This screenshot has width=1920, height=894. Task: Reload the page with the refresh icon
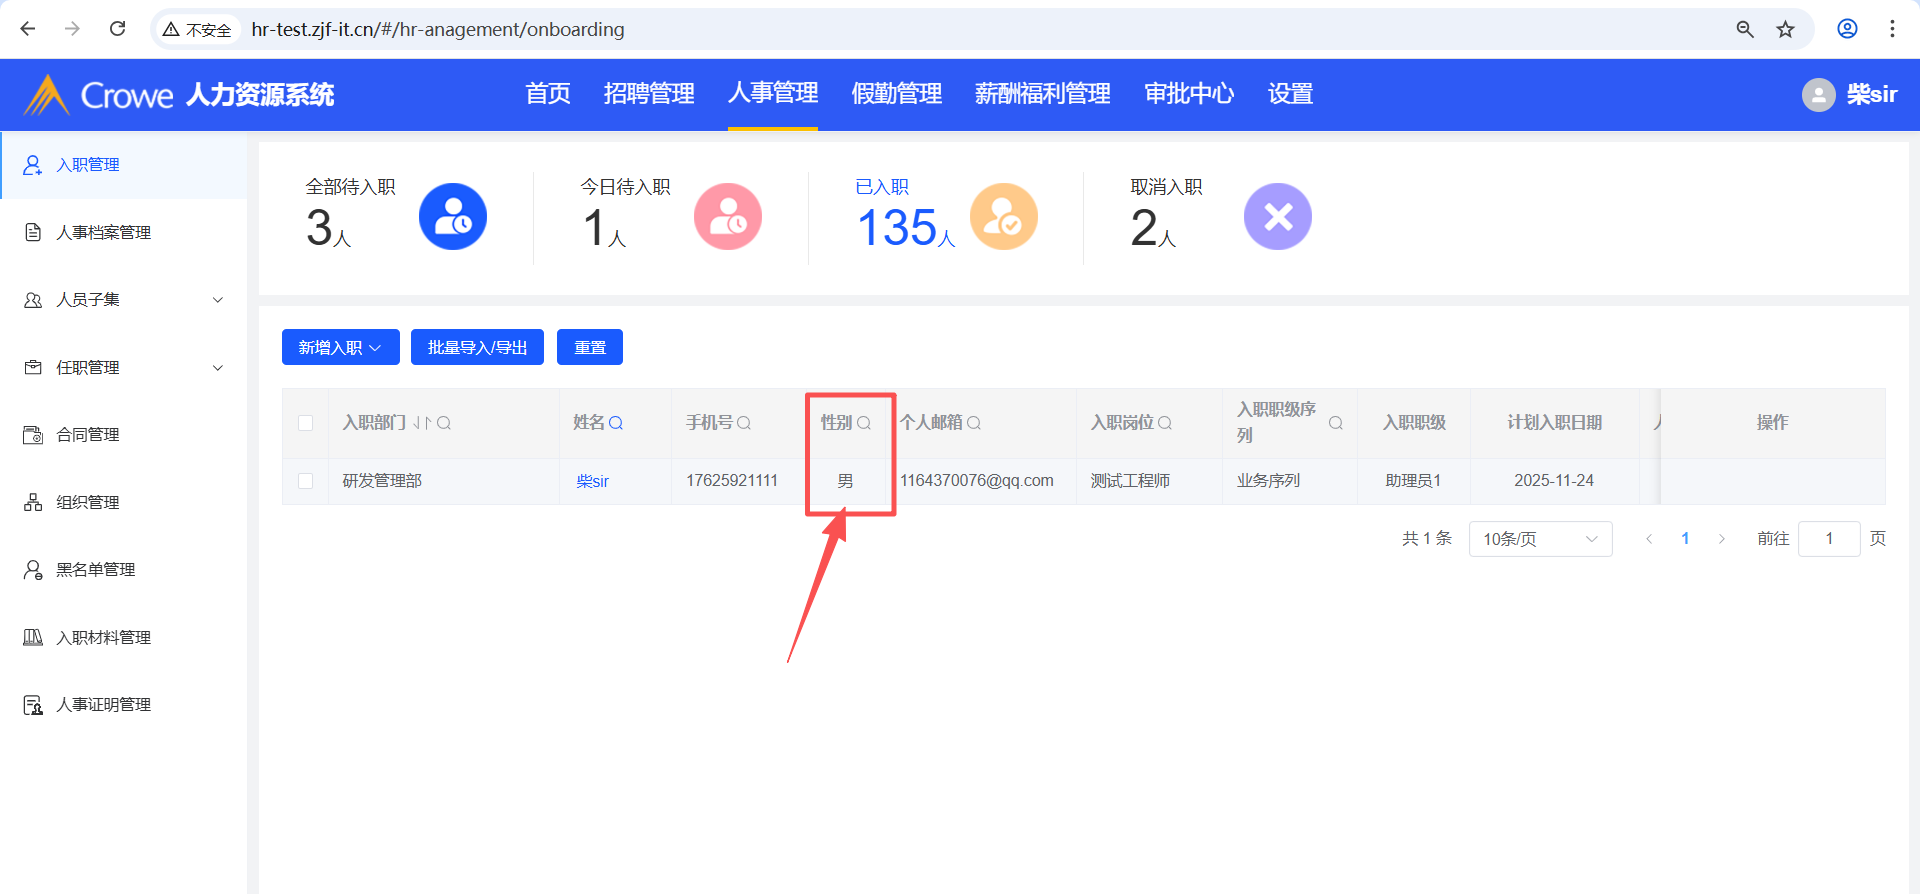[117, 29]
